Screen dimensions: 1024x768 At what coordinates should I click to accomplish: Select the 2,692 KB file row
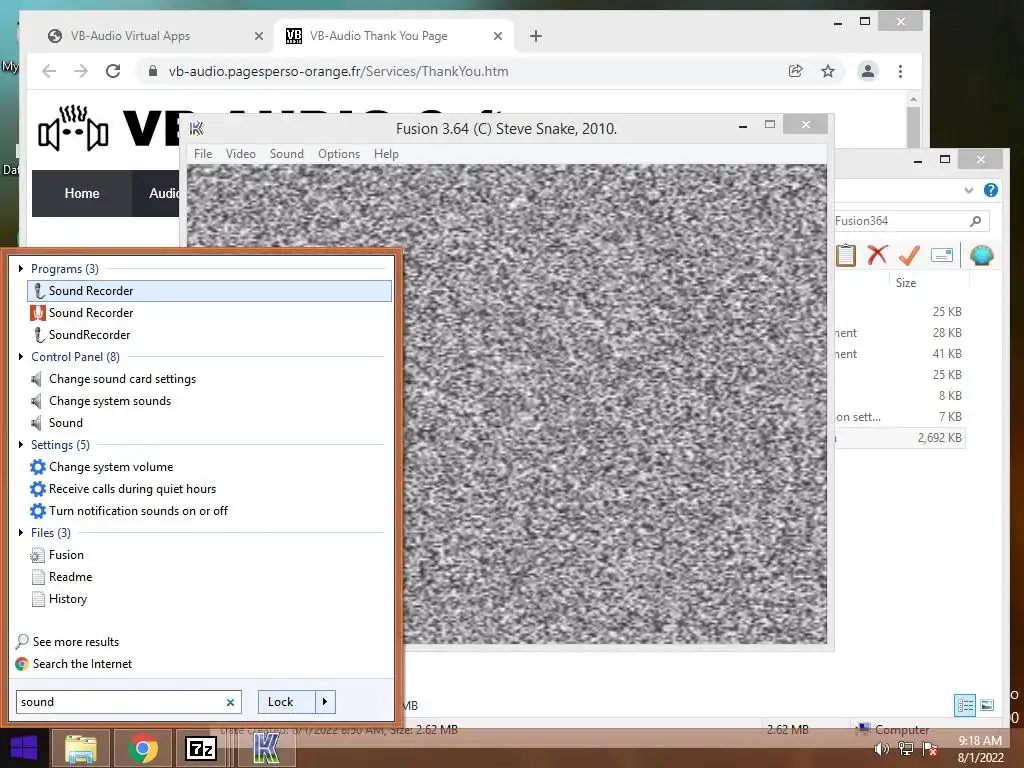[x=901, y=438]
